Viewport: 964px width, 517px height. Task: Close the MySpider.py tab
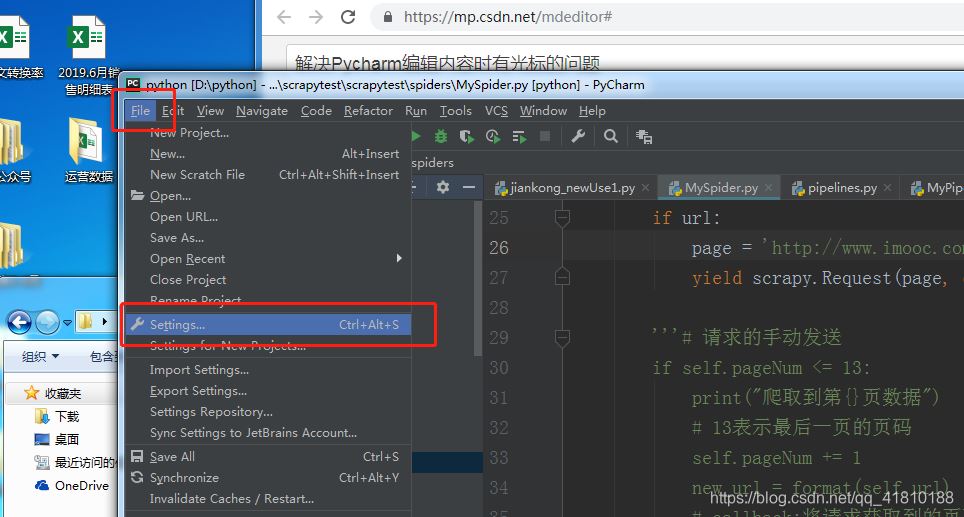pyautogui.click(x=768, y=187)
